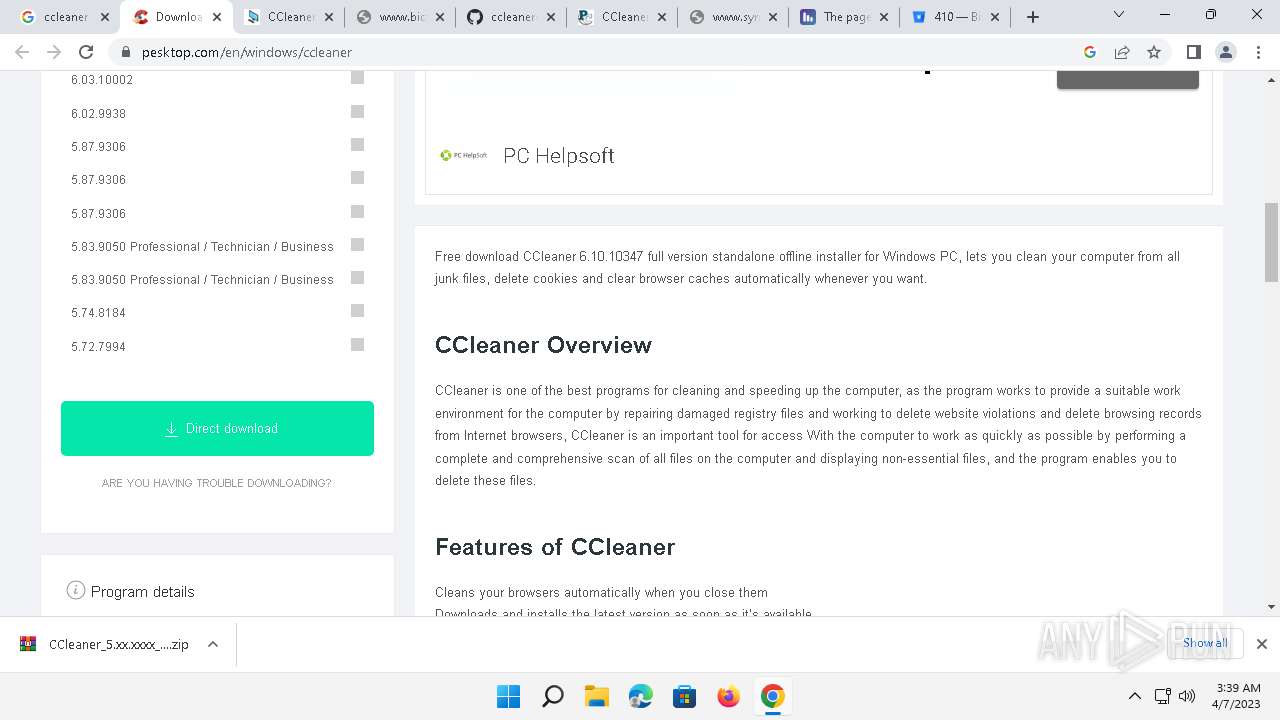Open the Chrome profile menu
Screen dimensions: 1280x720
(1225, 52)
